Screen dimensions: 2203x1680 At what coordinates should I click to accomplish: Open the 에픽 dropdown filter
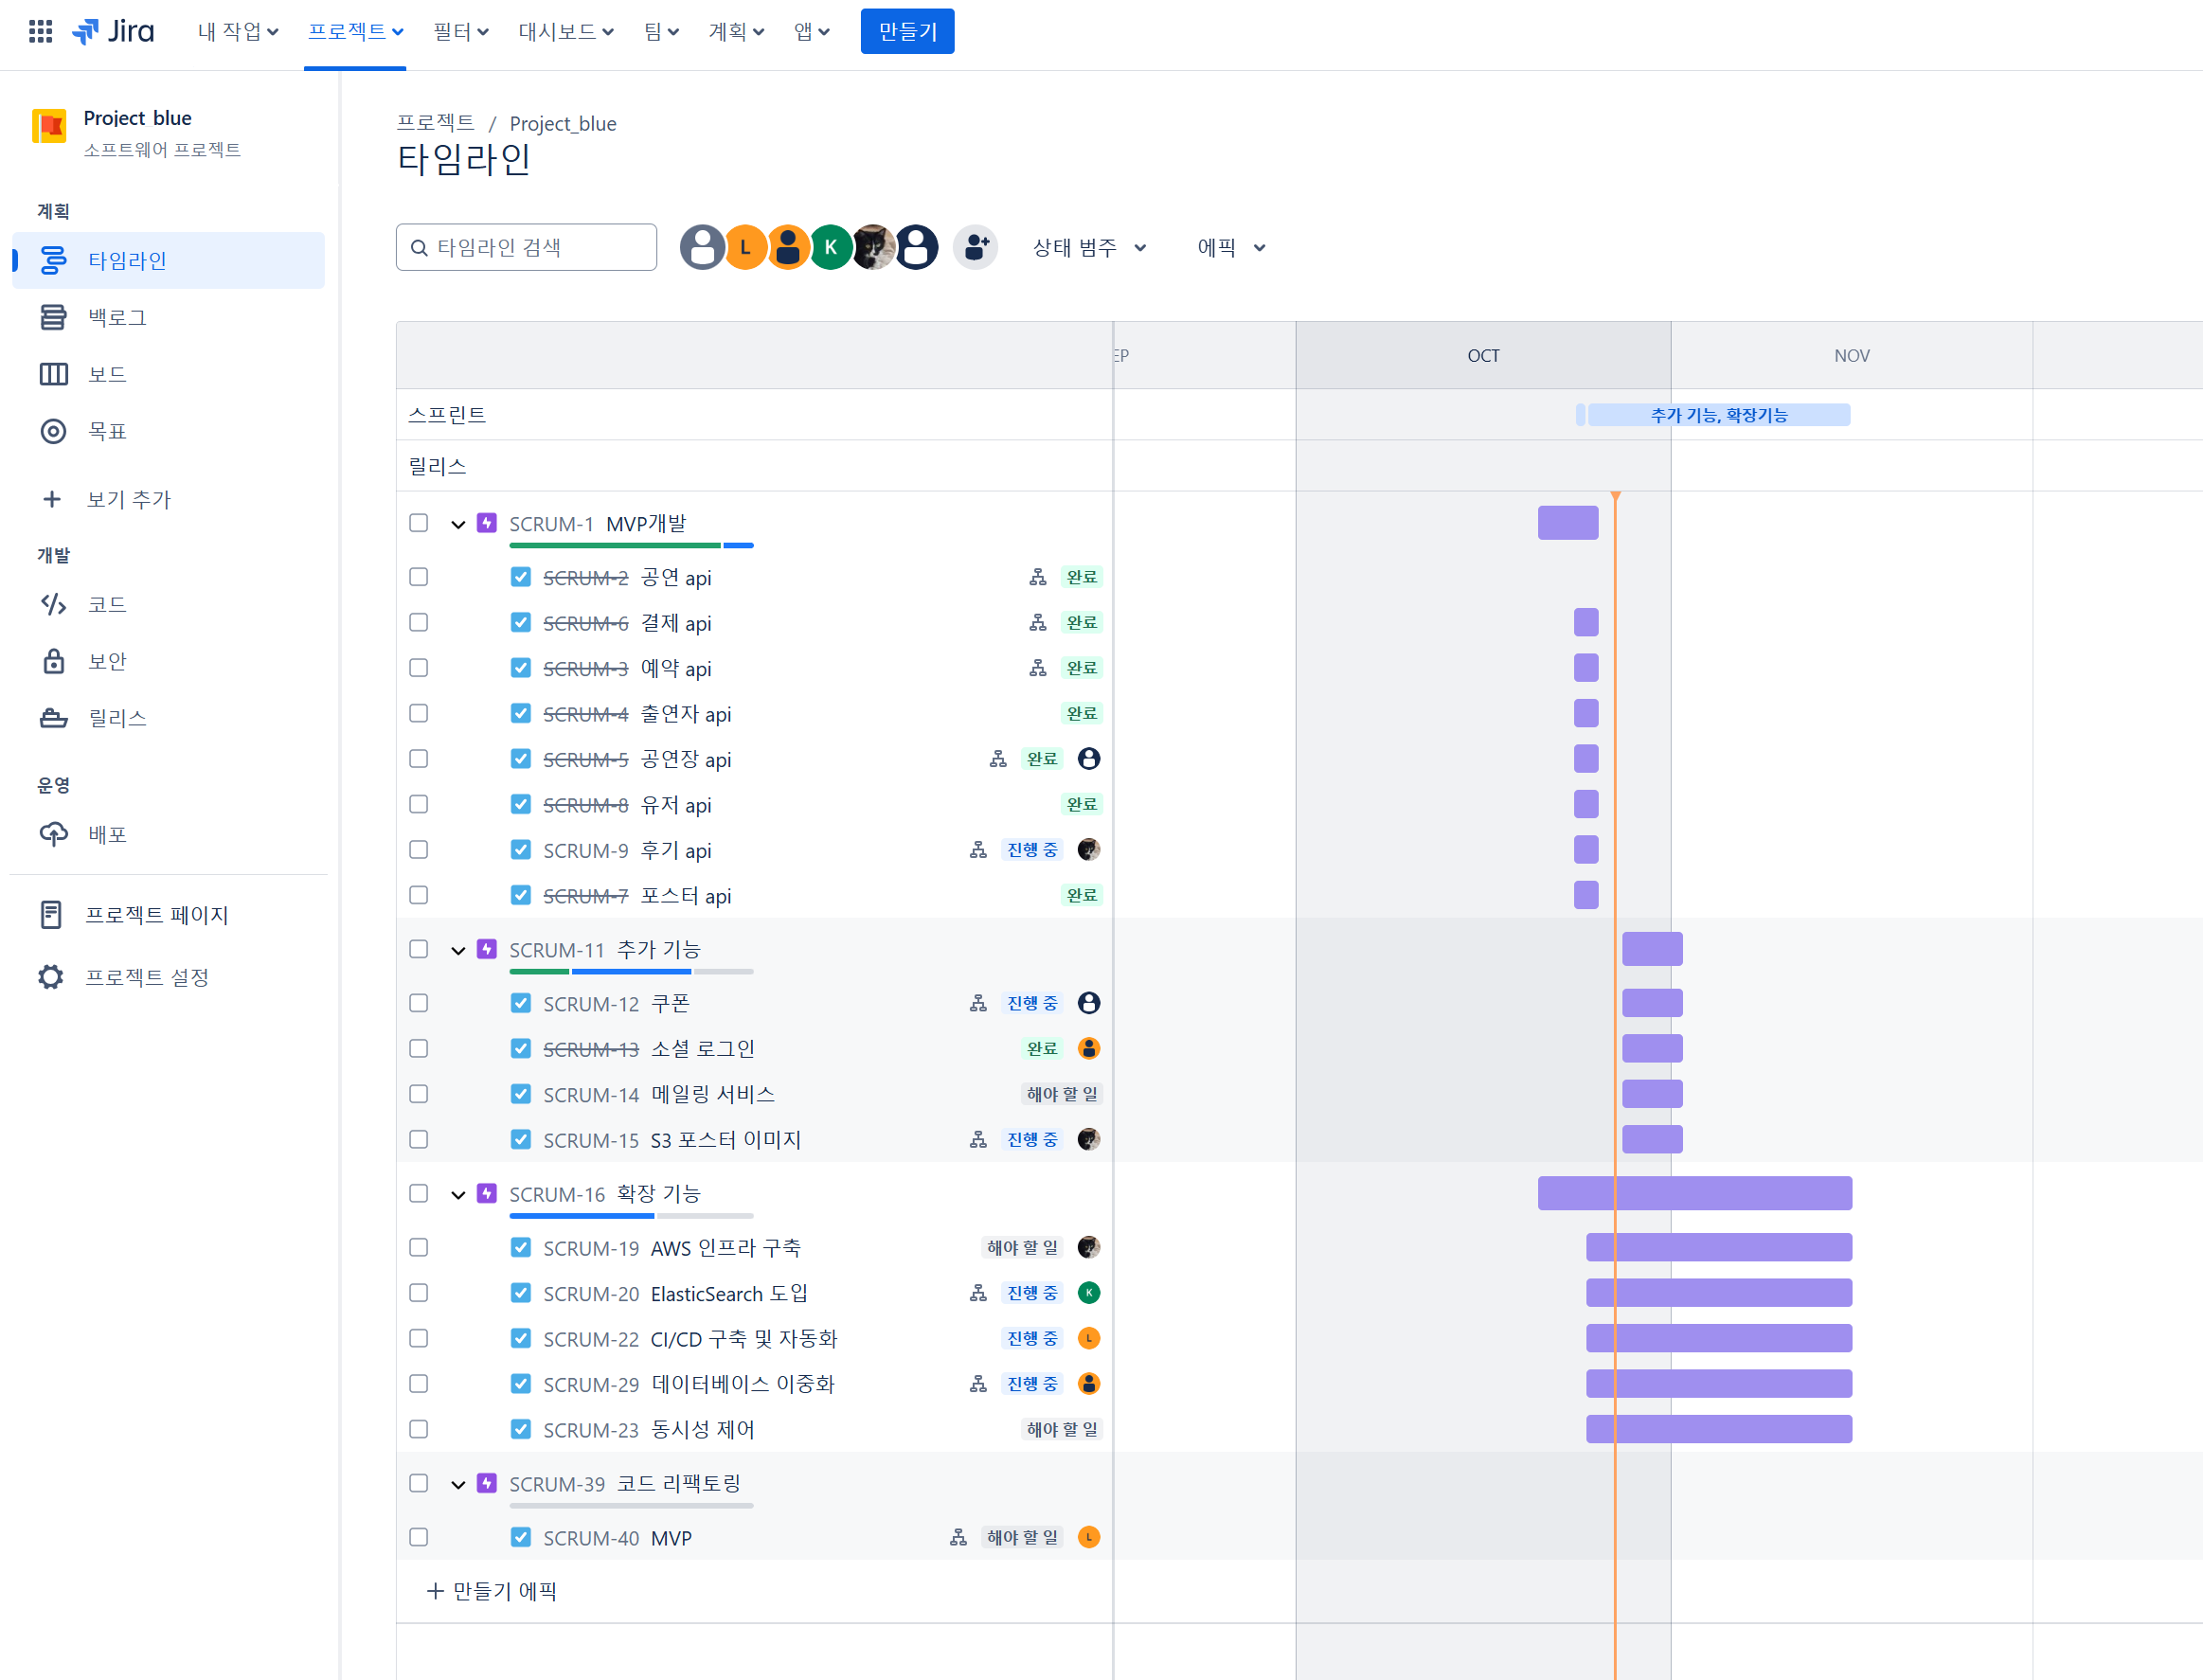pos(1231,247)
